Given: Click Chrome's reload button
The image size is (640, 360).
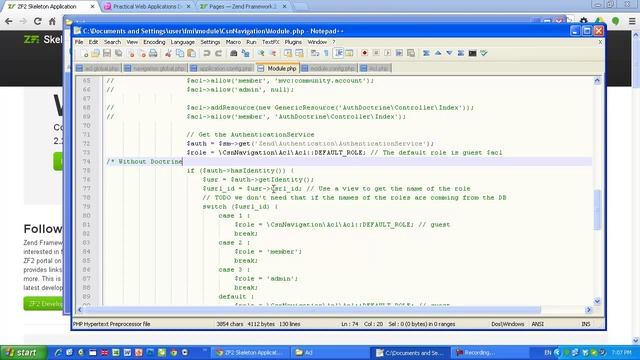Looking at the screenshot, I should tap(38, 21).
